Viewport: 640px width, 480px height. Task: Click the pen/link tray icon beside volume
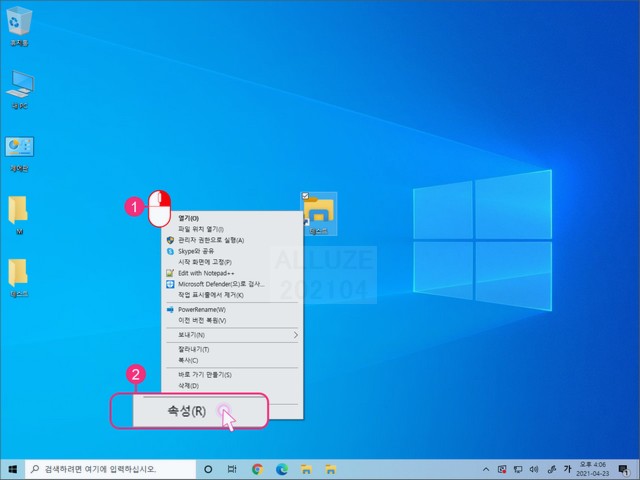click(551, 469)
